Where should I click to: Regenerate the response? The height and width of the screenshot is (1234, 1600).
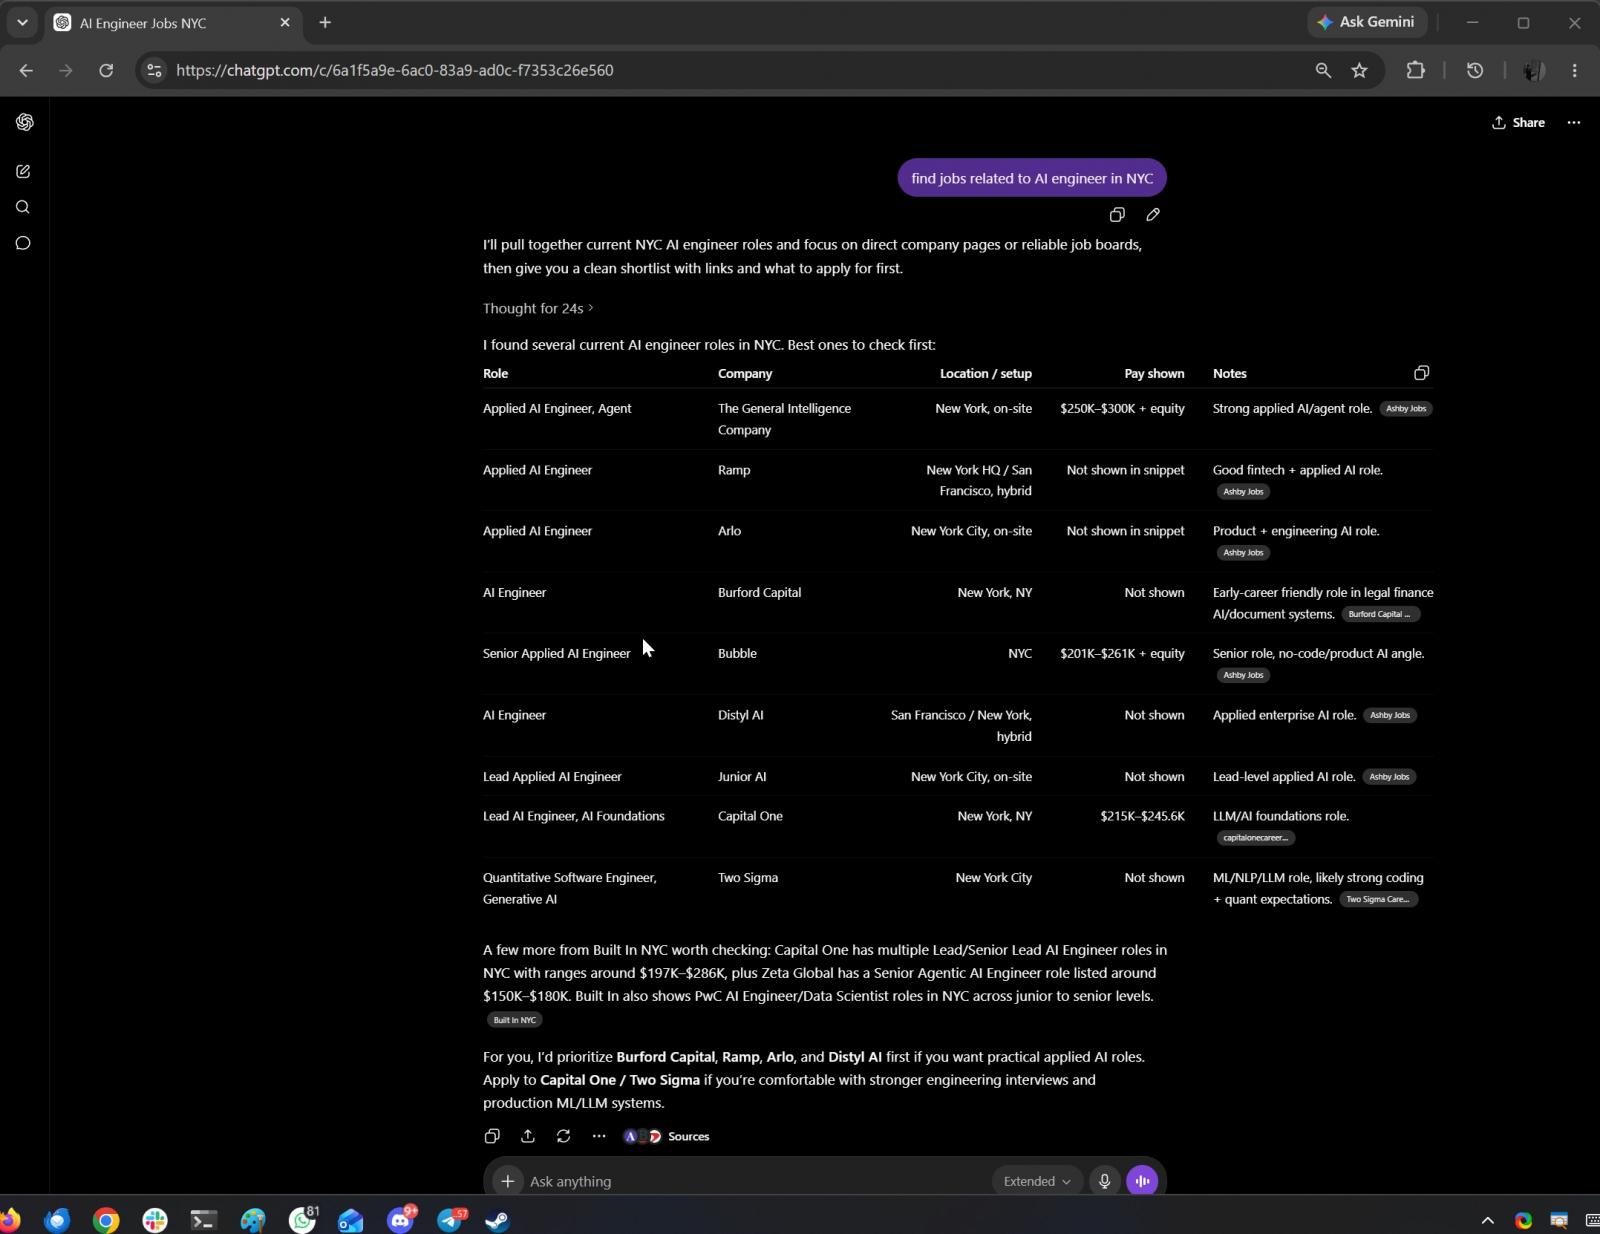click(564, 1136)
